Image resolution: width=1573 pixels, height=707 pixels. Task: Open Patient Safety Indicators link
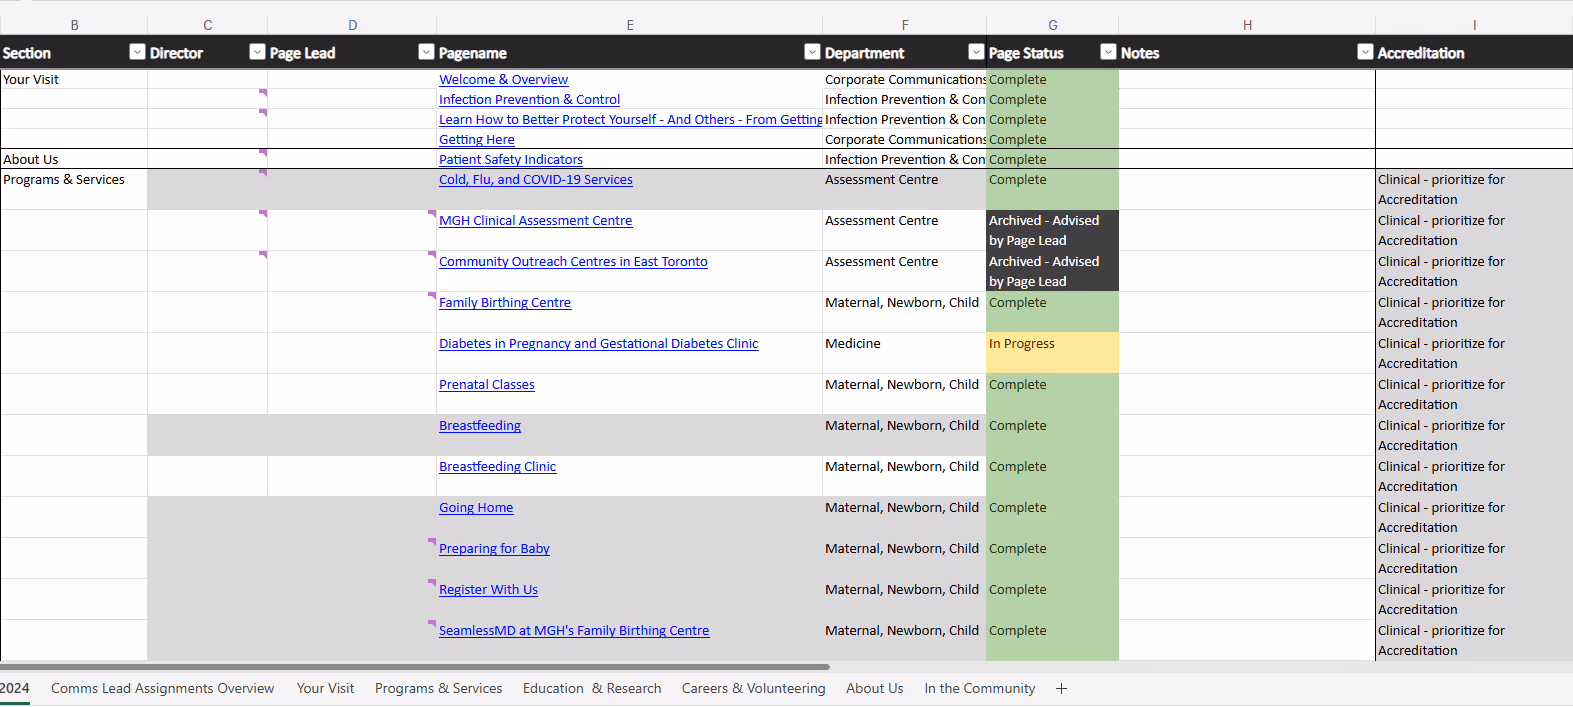pyautogui.click(x=510, y=159)
